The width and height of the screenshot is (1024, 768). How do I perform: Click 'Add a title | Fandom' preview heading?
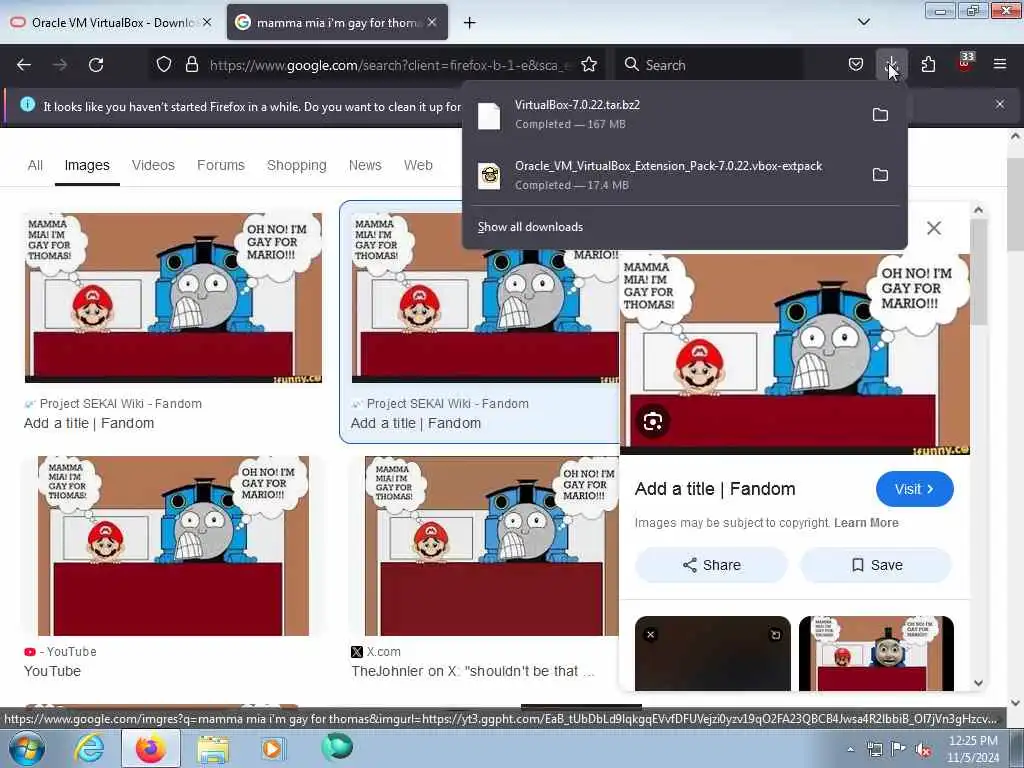tap(714, 489)
